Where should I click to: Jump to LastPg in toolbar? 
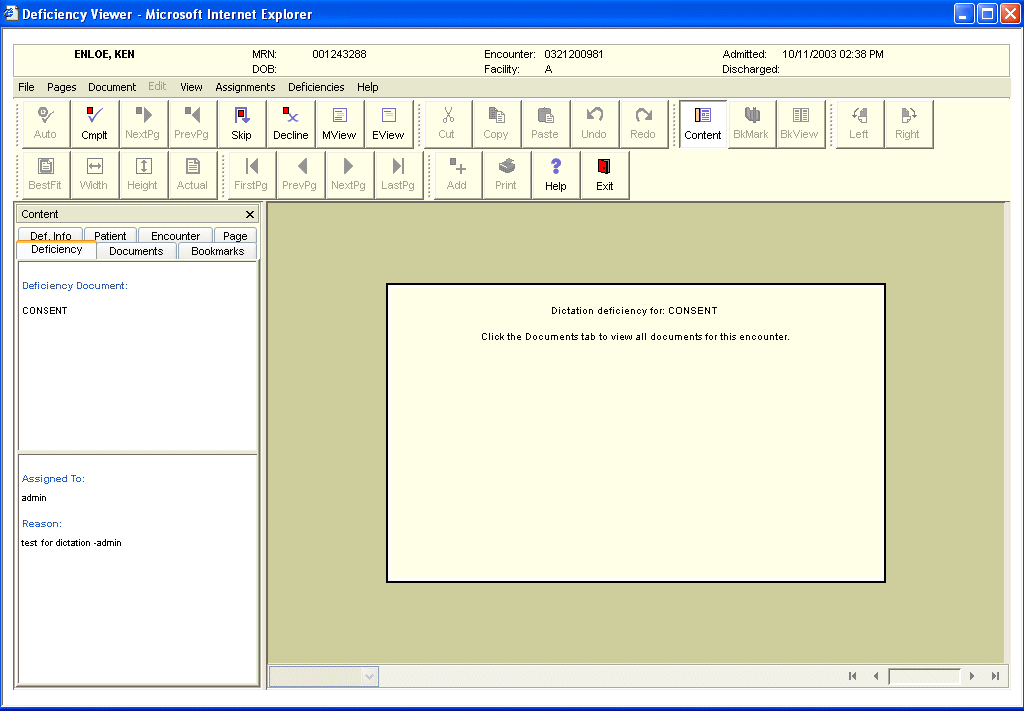click(398, 175)
